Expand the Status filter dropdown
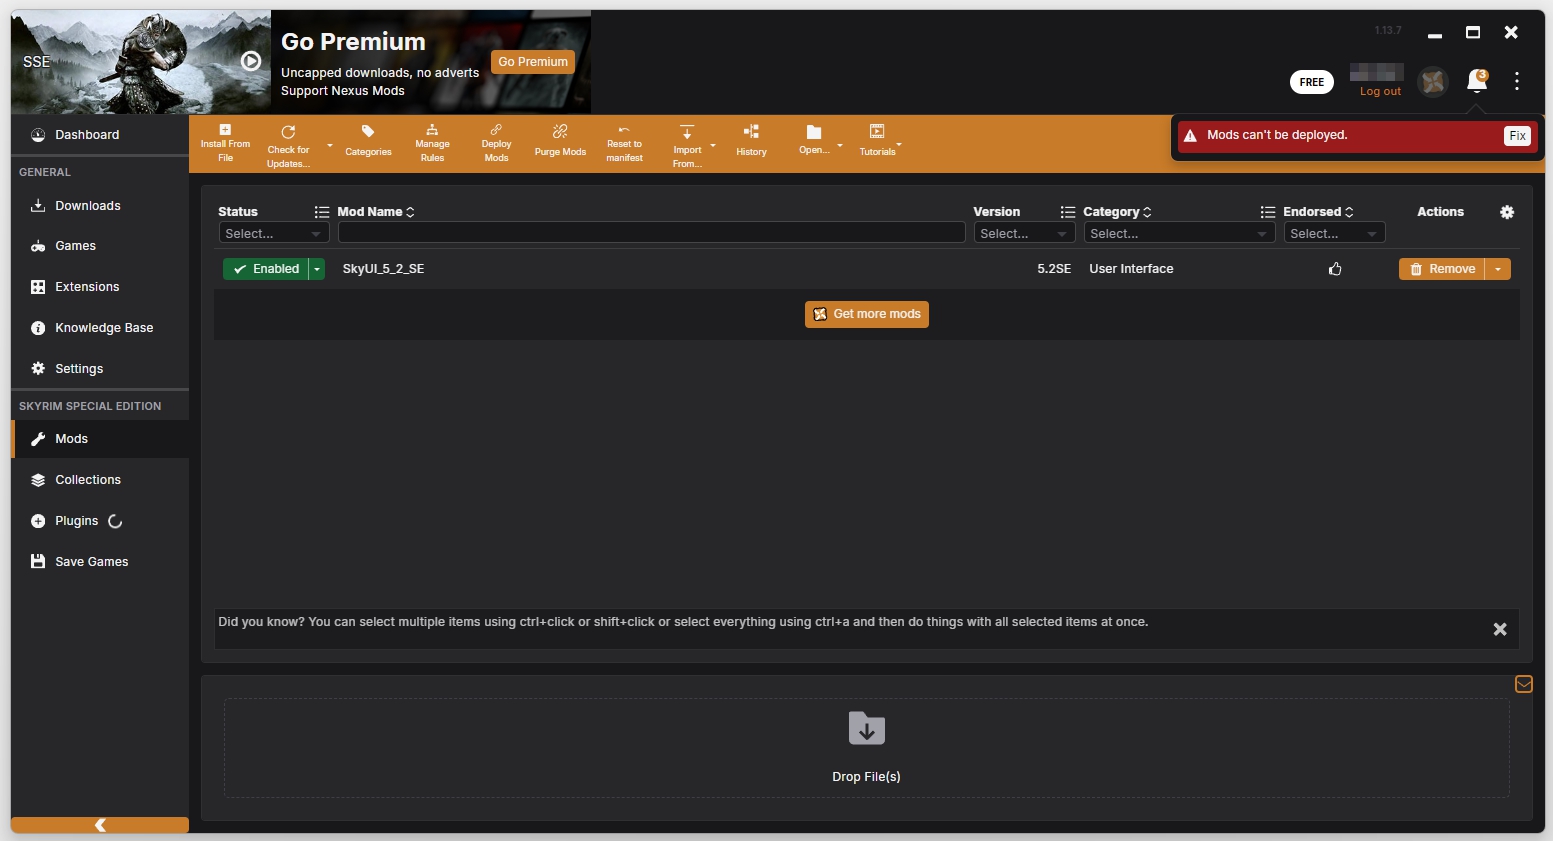Viewport: 1553px width, 841px height. [273, 233]
